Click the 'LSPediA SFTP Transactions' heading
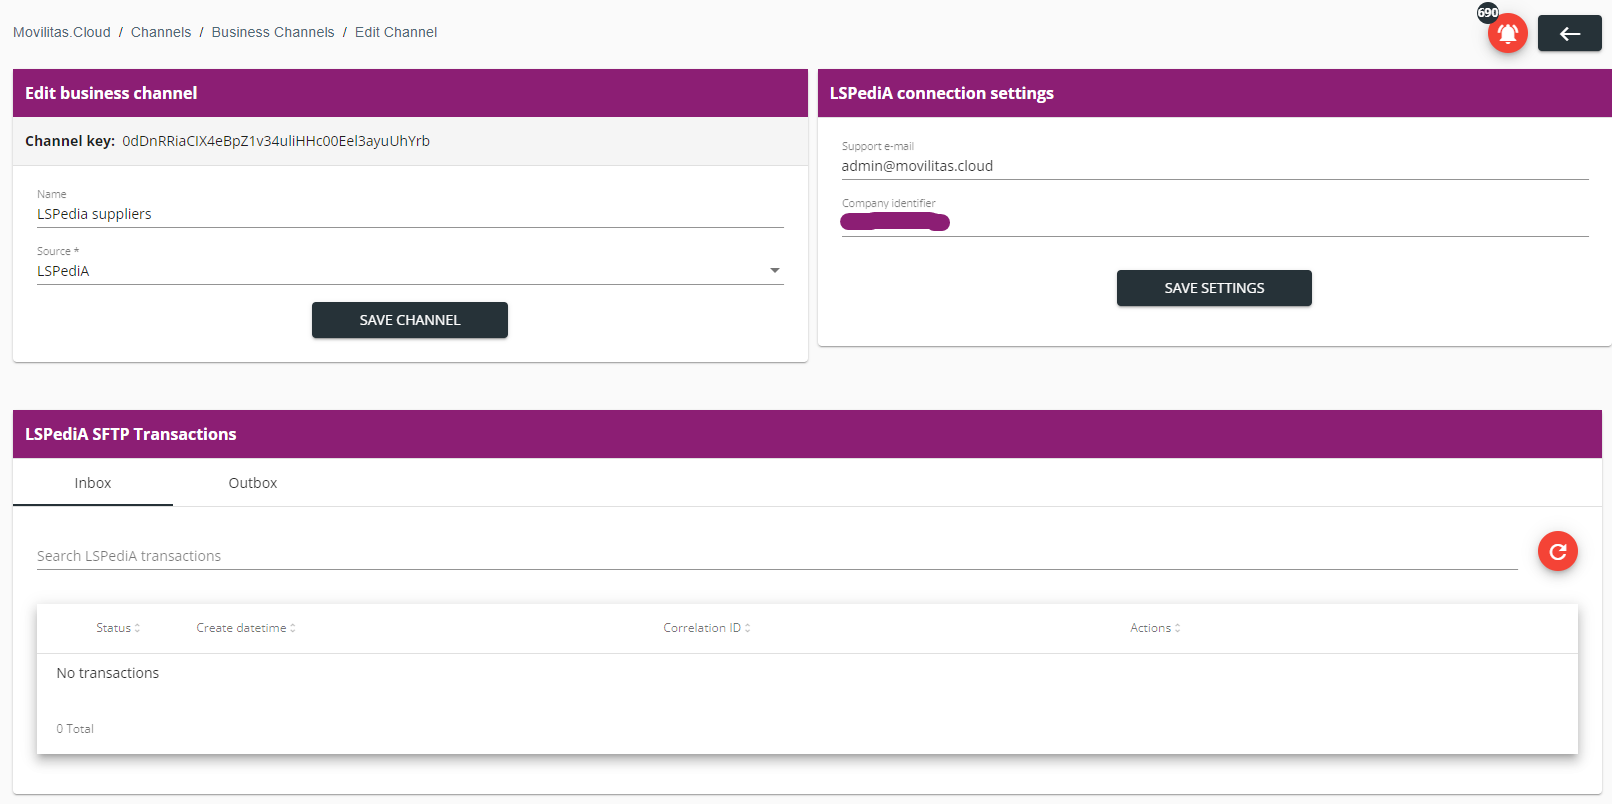 pyautogui.click(x=131, y=434)
